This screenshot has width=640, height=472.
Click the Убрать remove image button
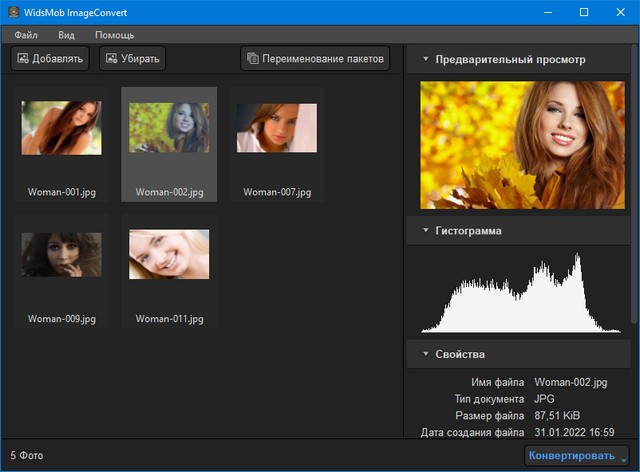click(x=132, y=59)
